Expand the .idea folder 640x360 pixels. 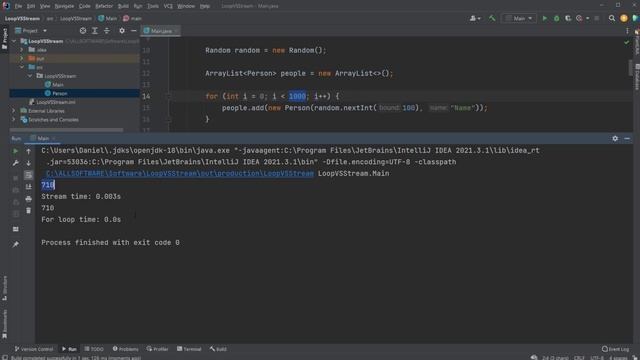[x=22, y=50]
